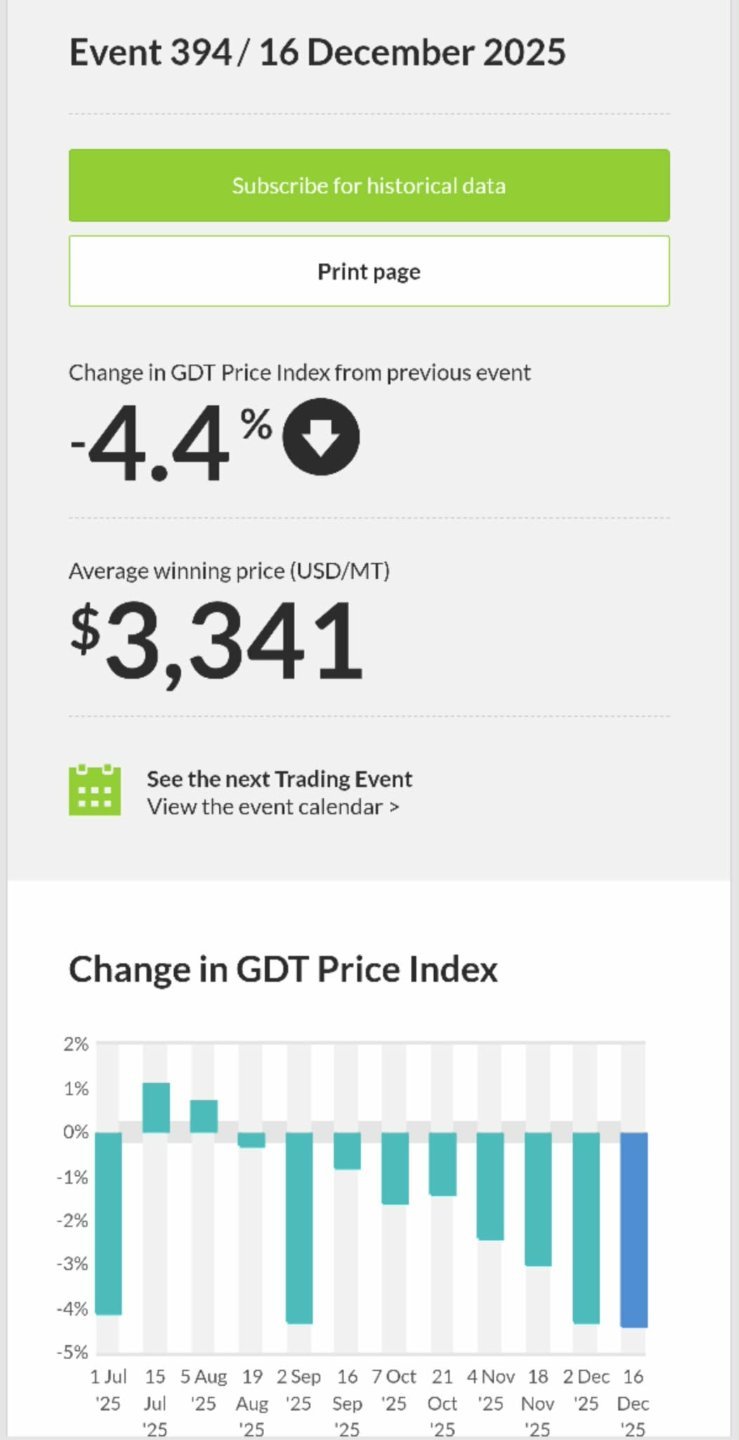Click the 21 Oct '25 chart bar
Screen dimensions: 739x1440
click(x=443, y=1164)
